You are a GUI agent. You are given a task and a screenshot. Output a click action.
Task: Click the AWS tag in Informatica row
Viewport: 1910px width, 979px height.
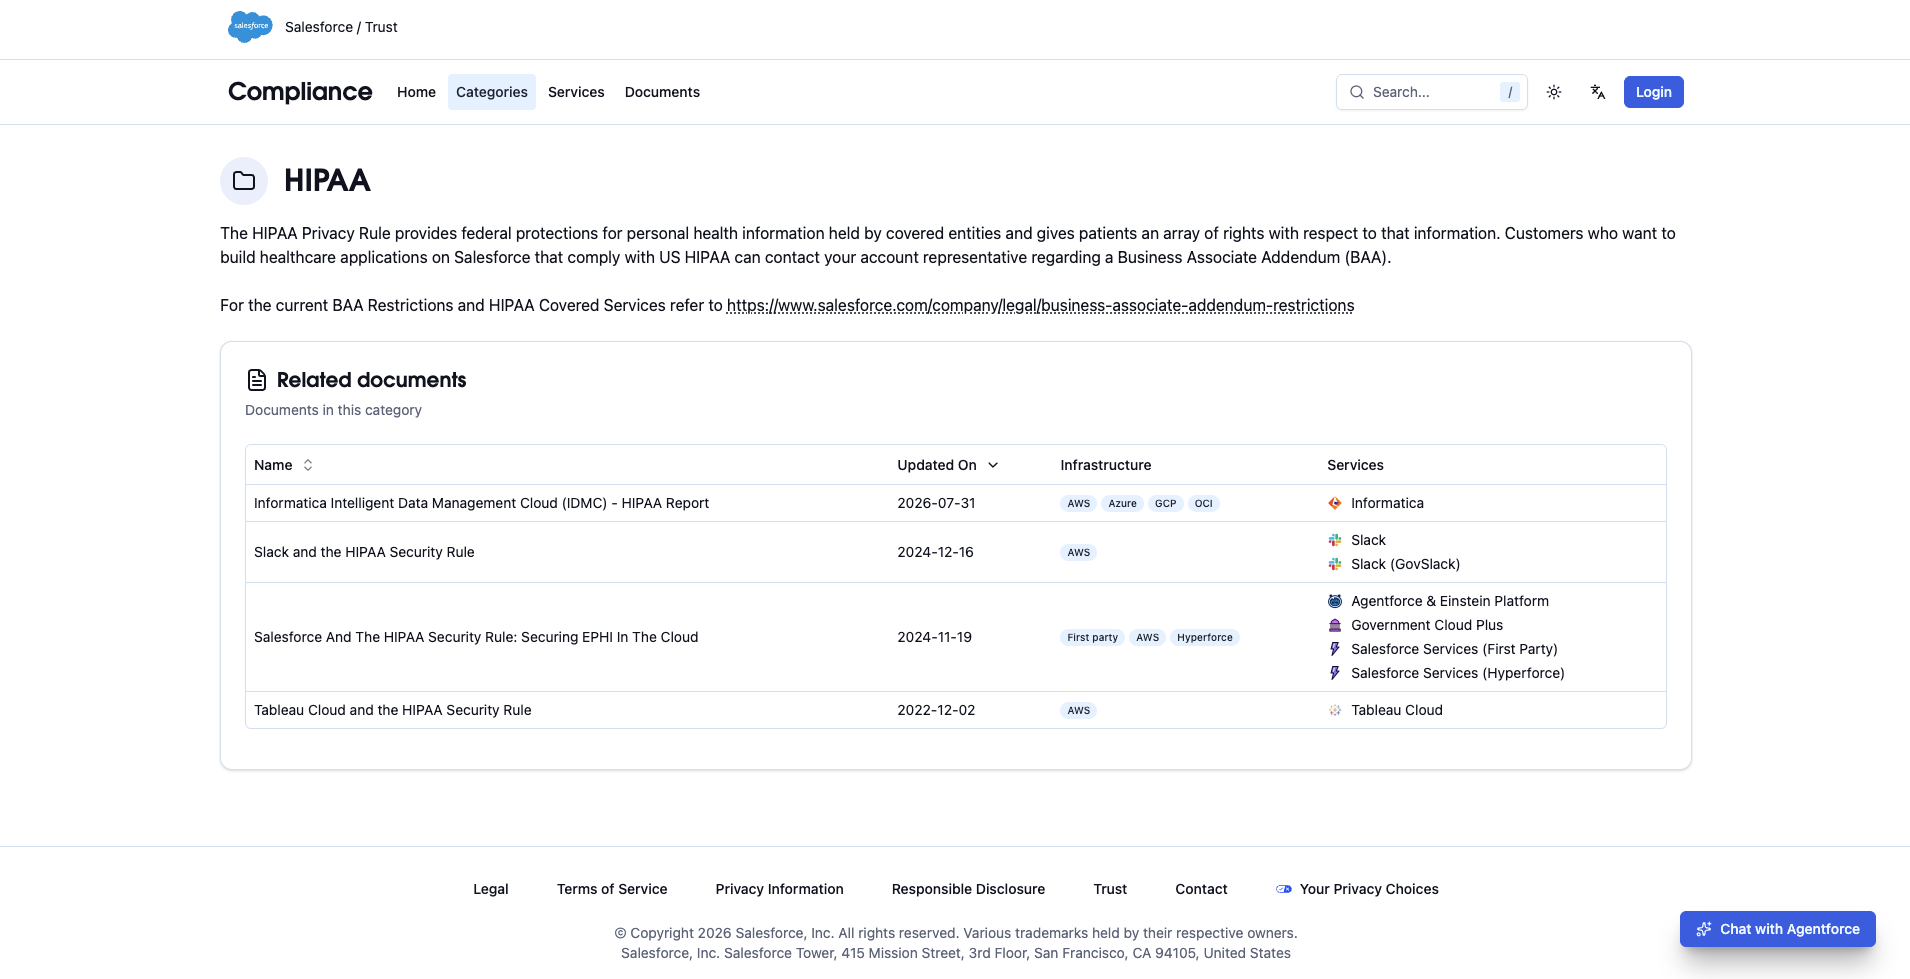(x=1079, y=503)
